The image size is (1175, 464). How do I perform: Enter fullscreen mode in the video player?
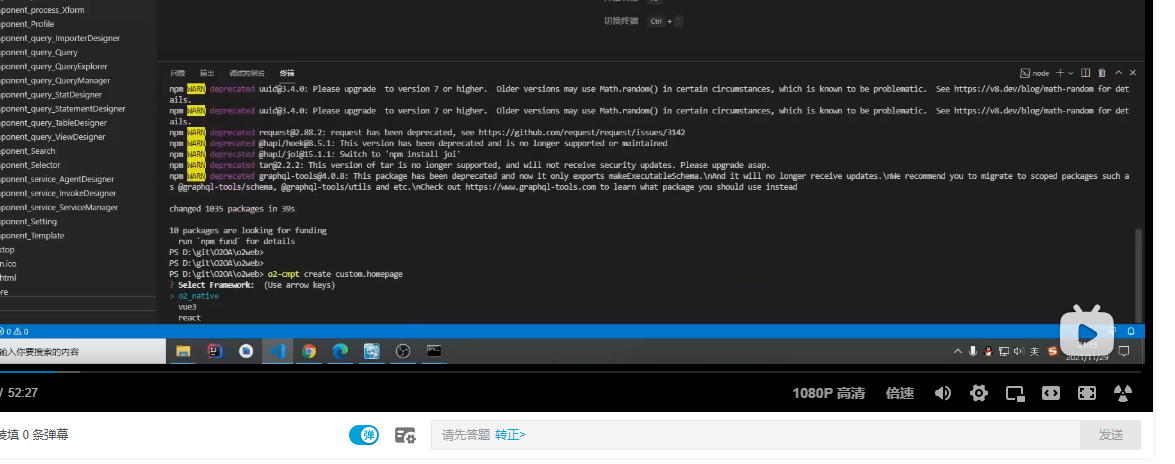point(1087,393)
